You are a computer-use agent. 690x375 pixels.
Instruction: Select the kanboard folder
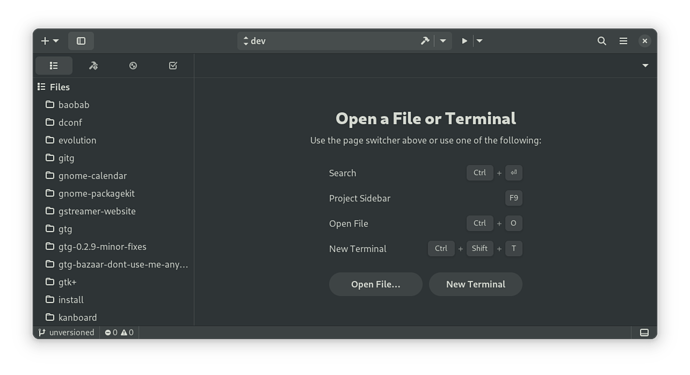114,317
